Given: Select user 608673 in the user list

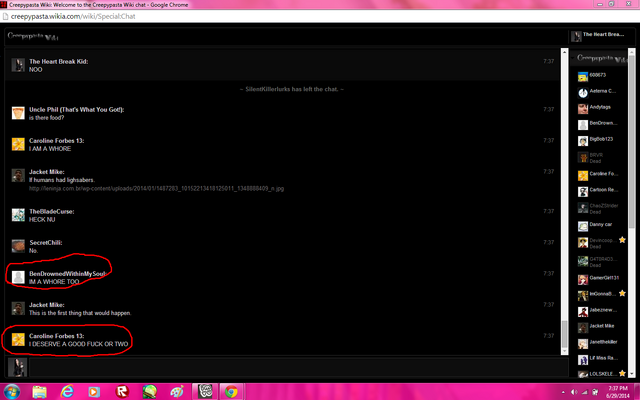Looking at the screenshot, I should 599,76.
